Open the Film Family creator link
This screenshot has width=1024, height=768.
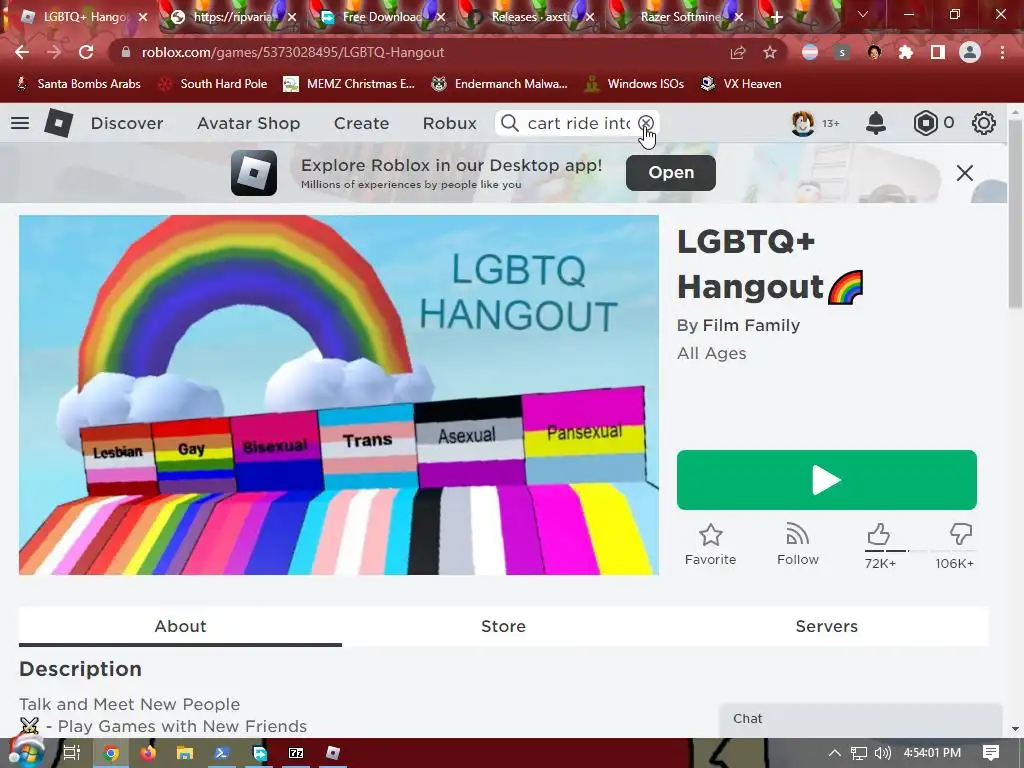pyautogui.click(x=751, y=325)
